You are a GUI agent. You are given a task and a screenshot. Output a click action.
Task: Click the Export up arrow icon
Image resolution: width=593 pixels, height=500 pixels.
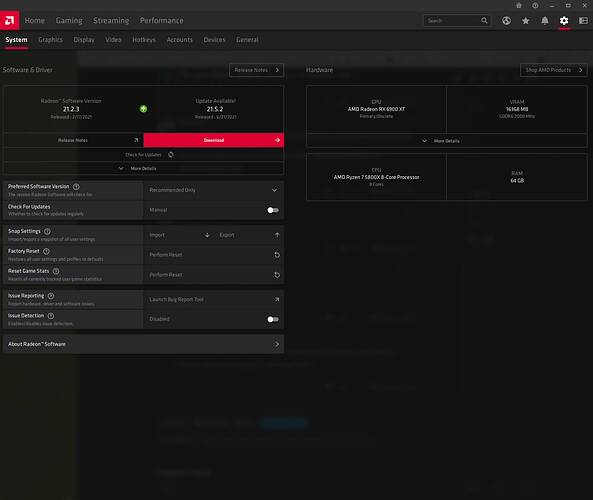(x=277, y=235)
